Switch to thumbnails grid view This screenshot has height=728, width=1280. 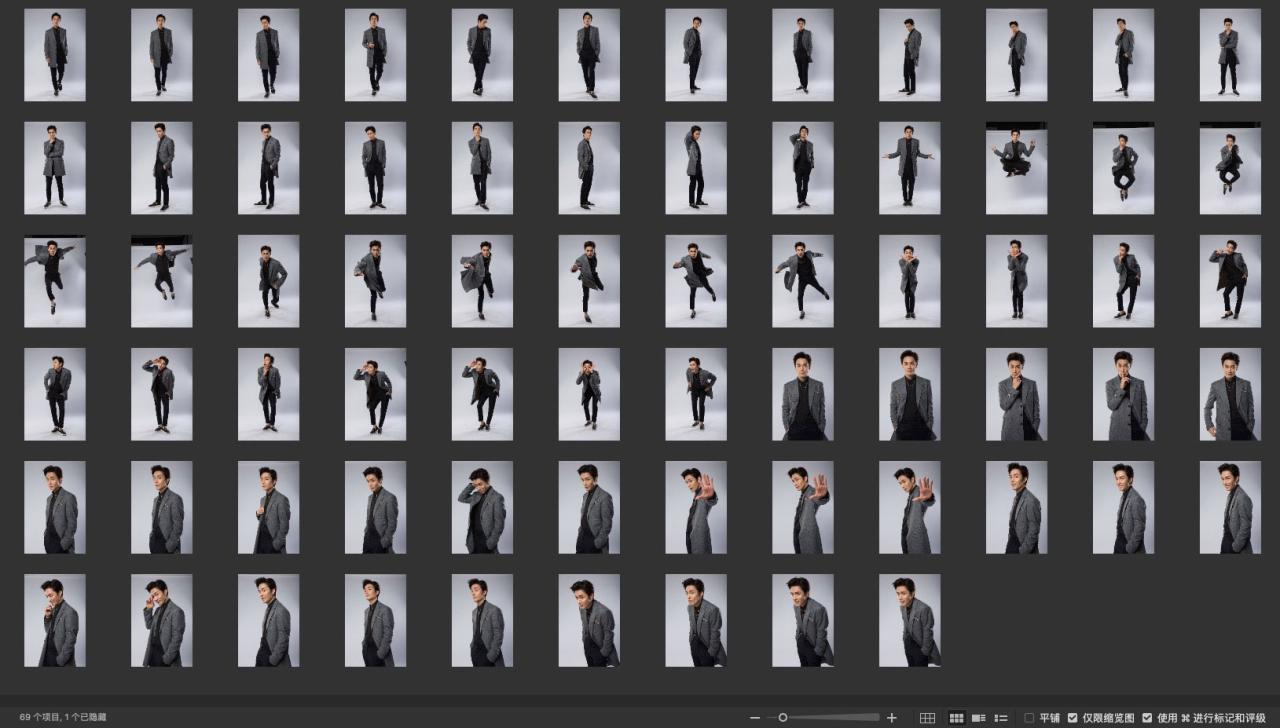coord(956,718)
